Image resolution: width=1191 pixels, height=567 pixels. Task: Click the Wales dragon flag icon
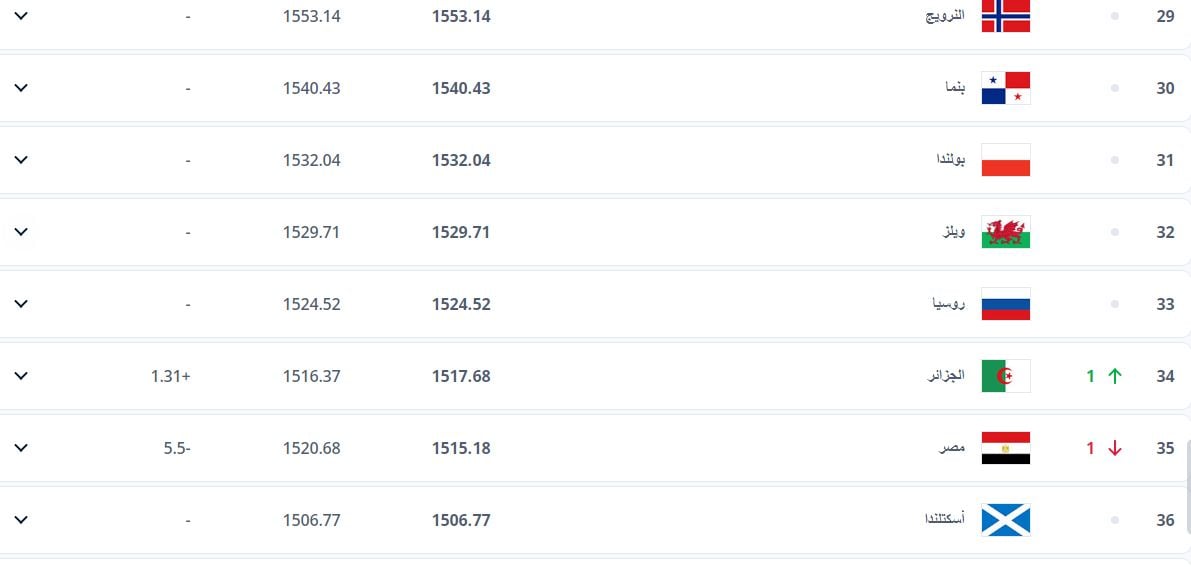click(1005, 232)
